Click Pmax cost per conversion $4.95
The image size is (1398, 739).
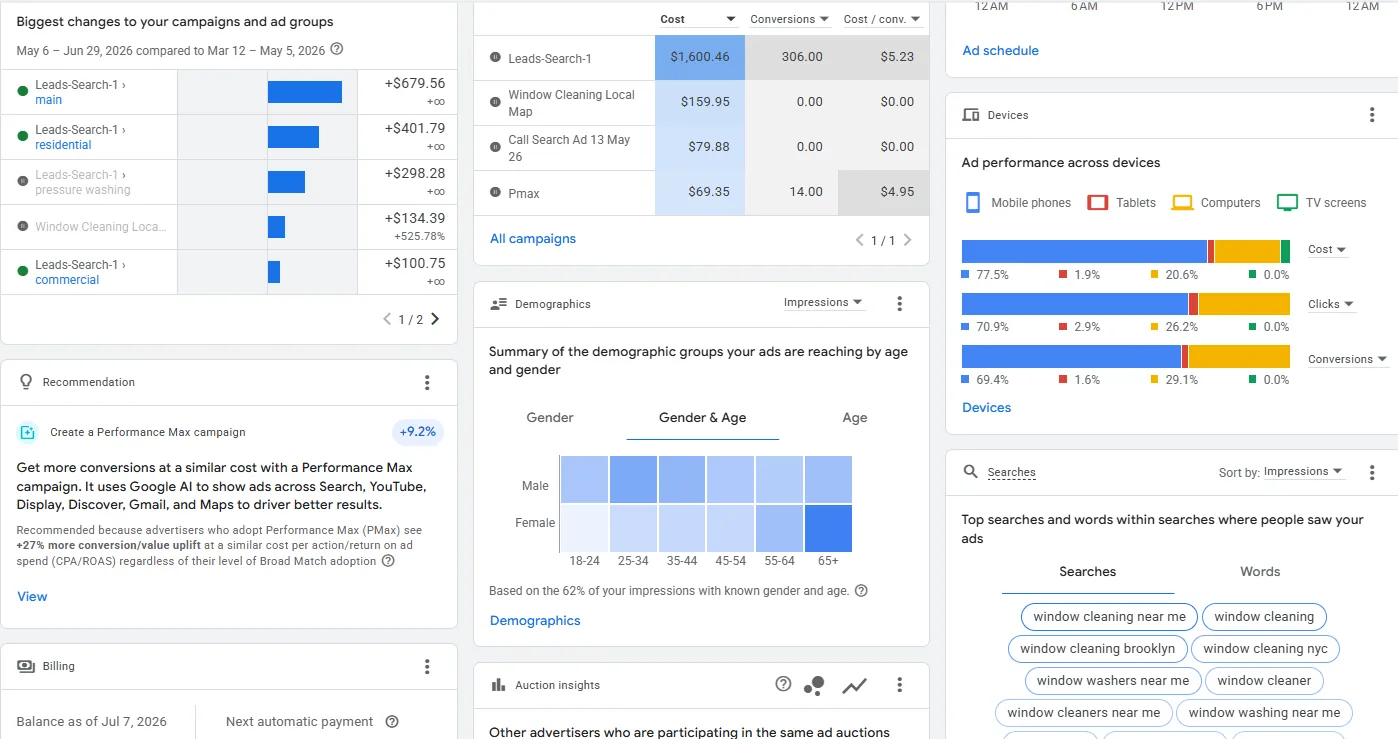point(883,192)
